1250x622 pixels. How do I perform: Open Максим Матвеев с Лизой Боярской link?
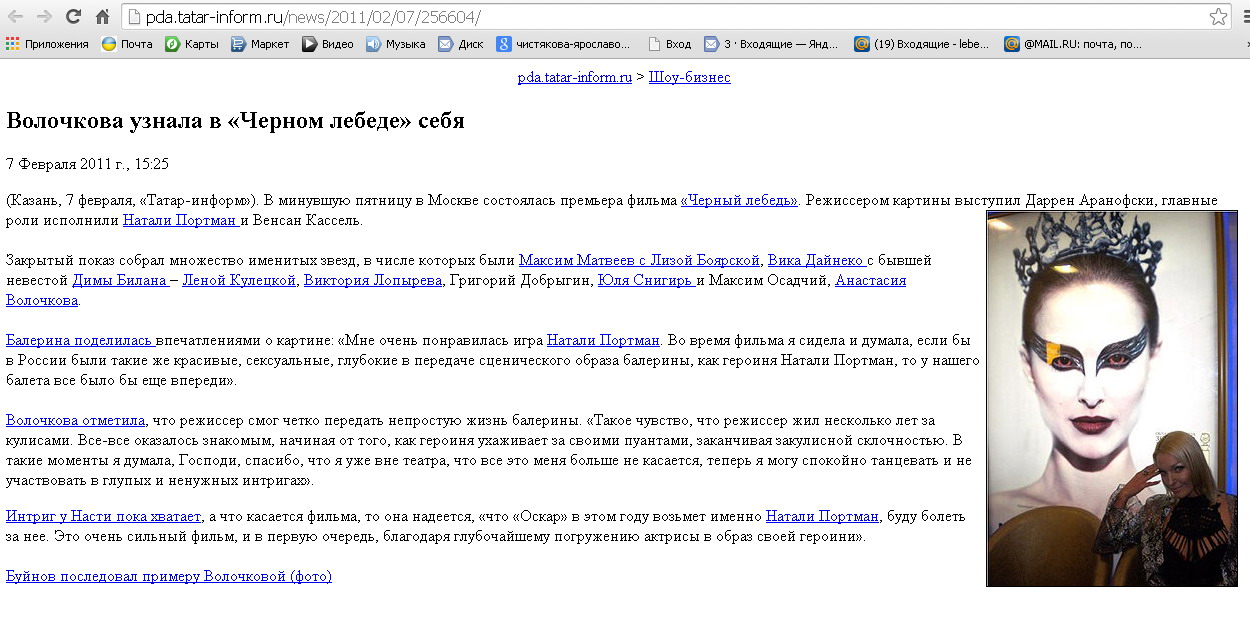[x=639, y=260]
